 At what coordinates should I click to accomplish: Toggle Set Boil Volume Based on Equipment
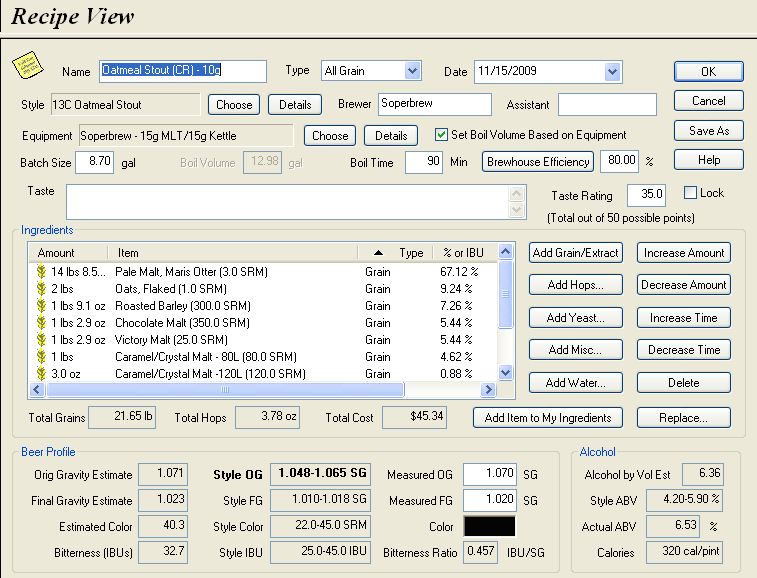[x=441, y=135]
